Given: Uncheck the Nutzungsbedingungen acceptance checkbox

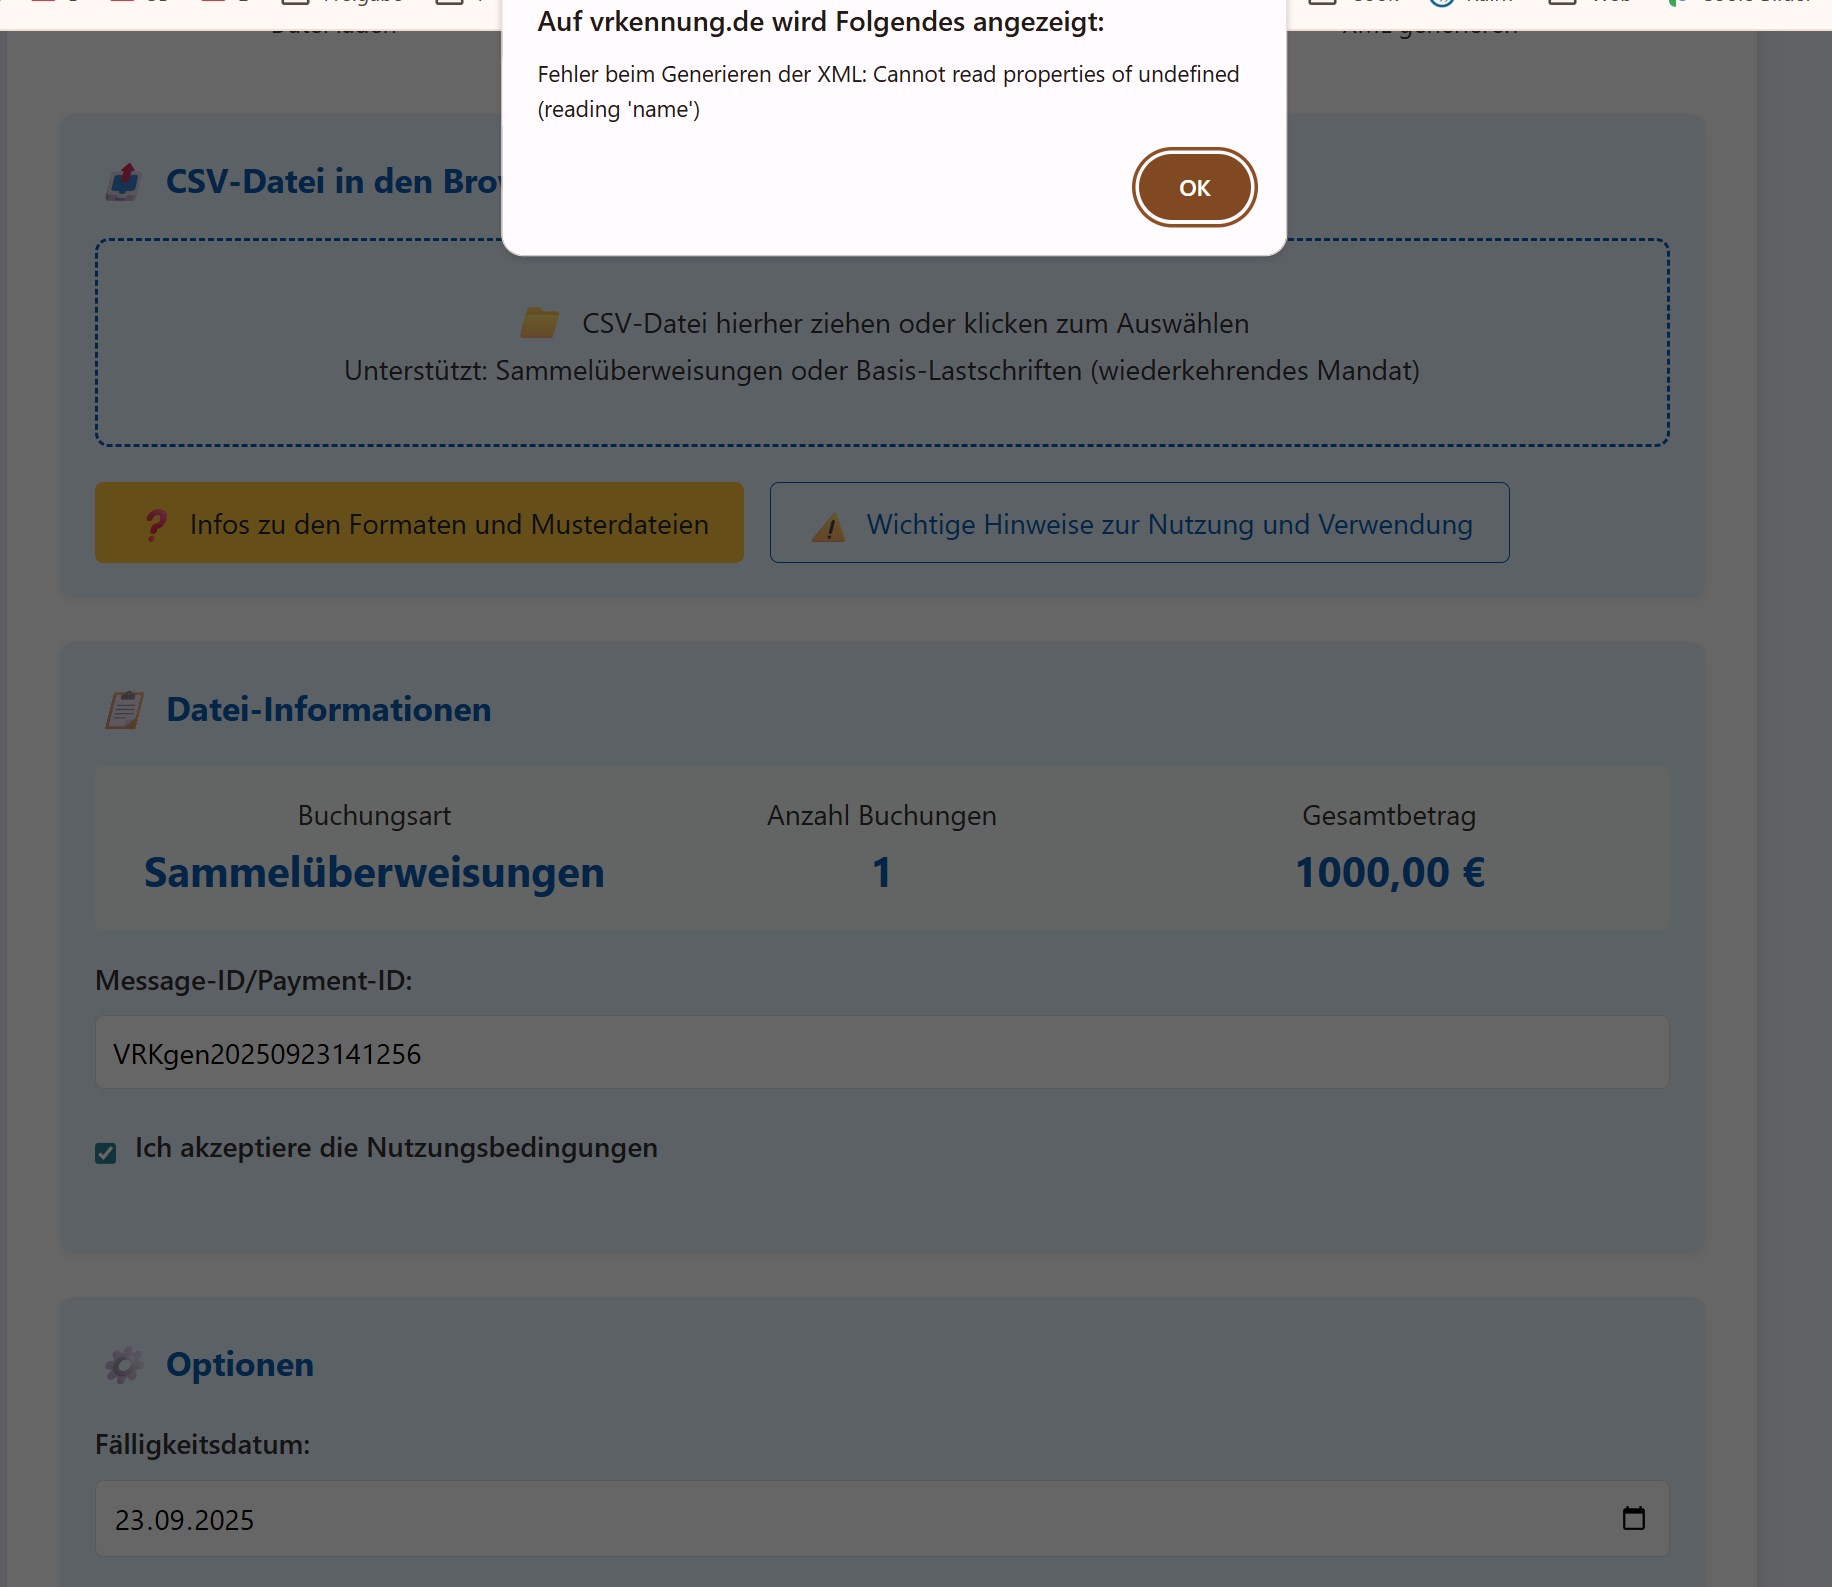Looking at the screenshot, I should tap(106, 1153).
